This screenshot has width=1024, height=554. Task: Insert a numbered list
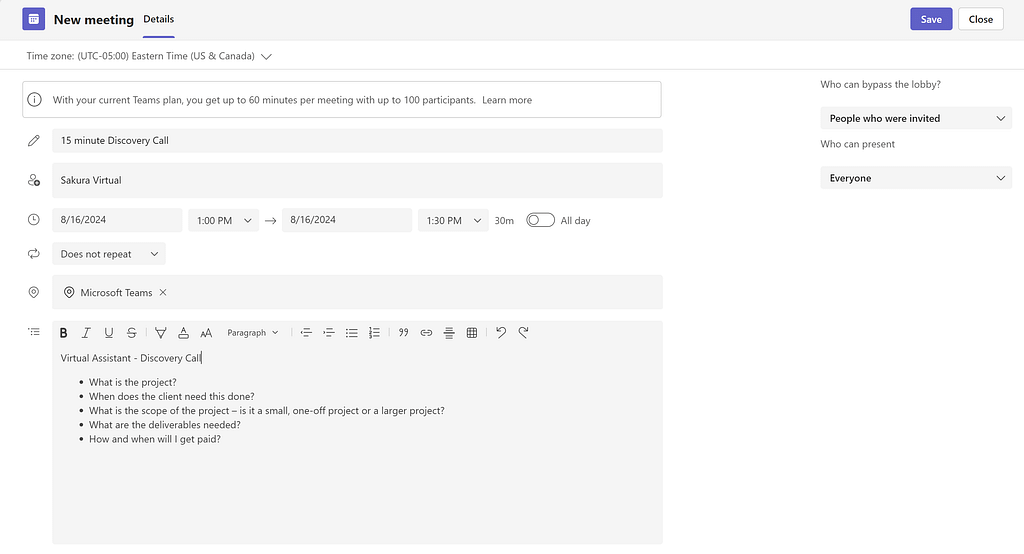point(374,333)
